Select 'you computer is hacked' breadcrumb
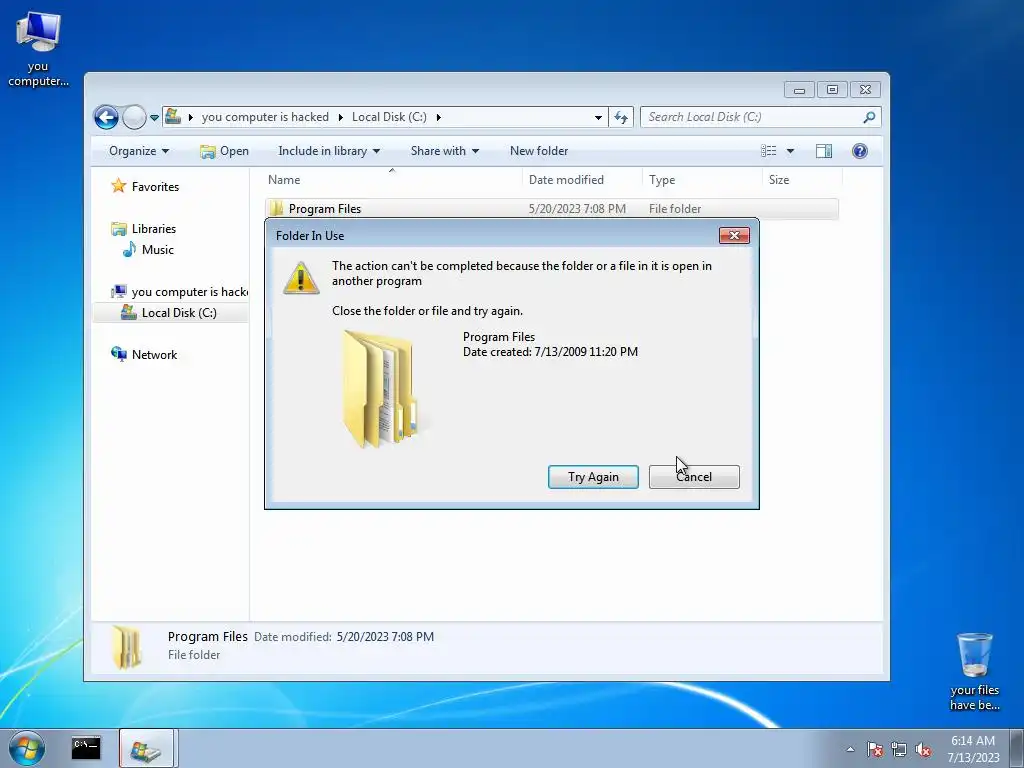 tap(265, 117)
